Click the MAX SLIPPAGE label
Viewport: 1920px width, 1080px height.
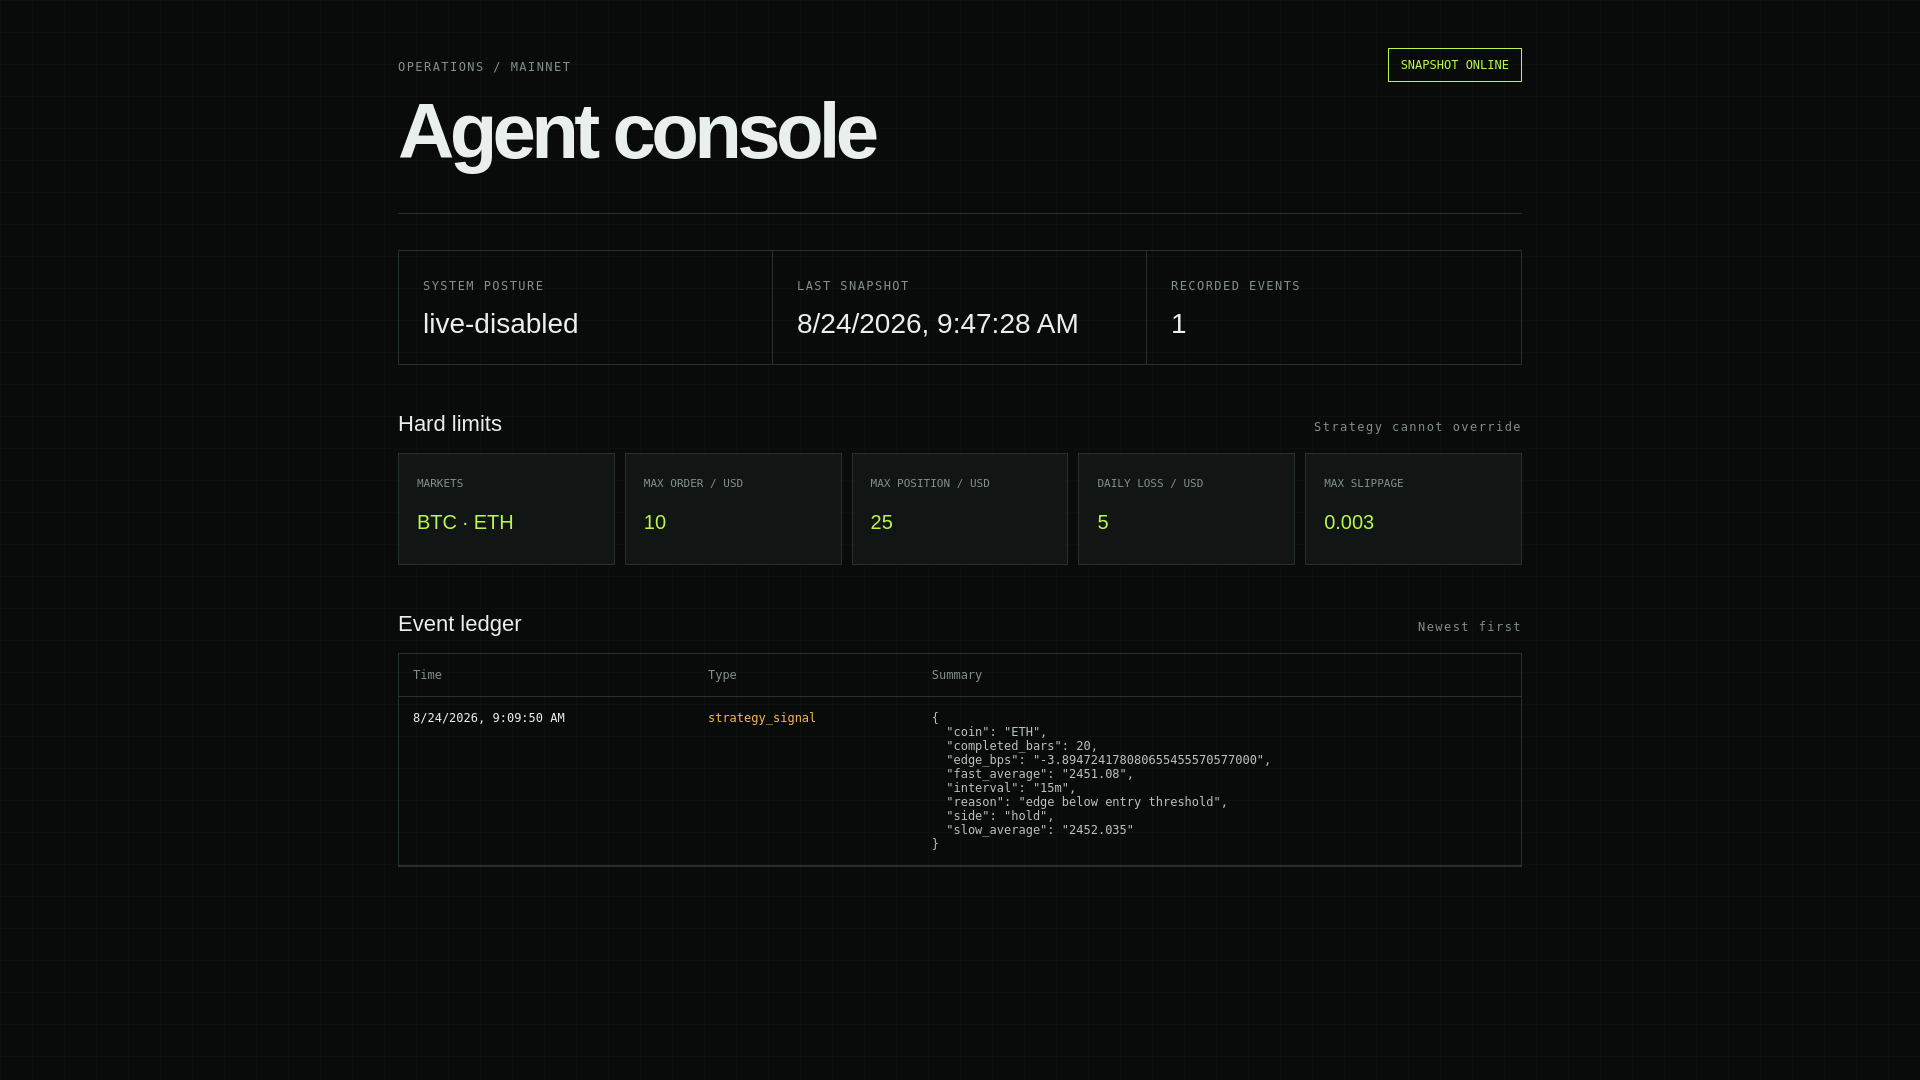pyautogui.click(x=1364, y=484)
